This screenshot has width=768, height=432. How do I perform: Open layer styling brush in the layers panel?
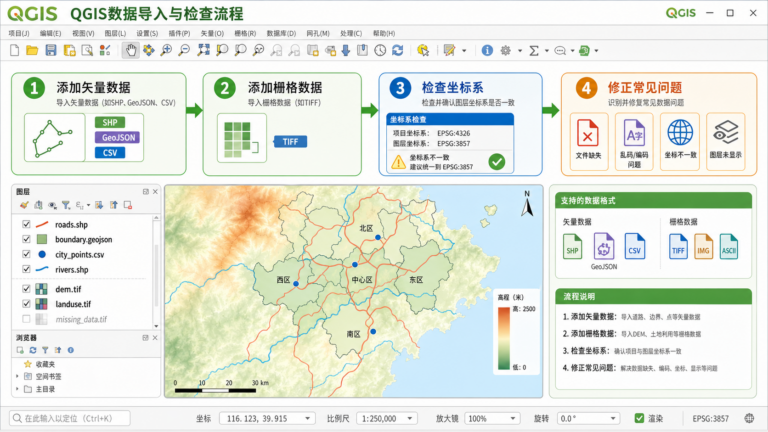tap(24, 205)
